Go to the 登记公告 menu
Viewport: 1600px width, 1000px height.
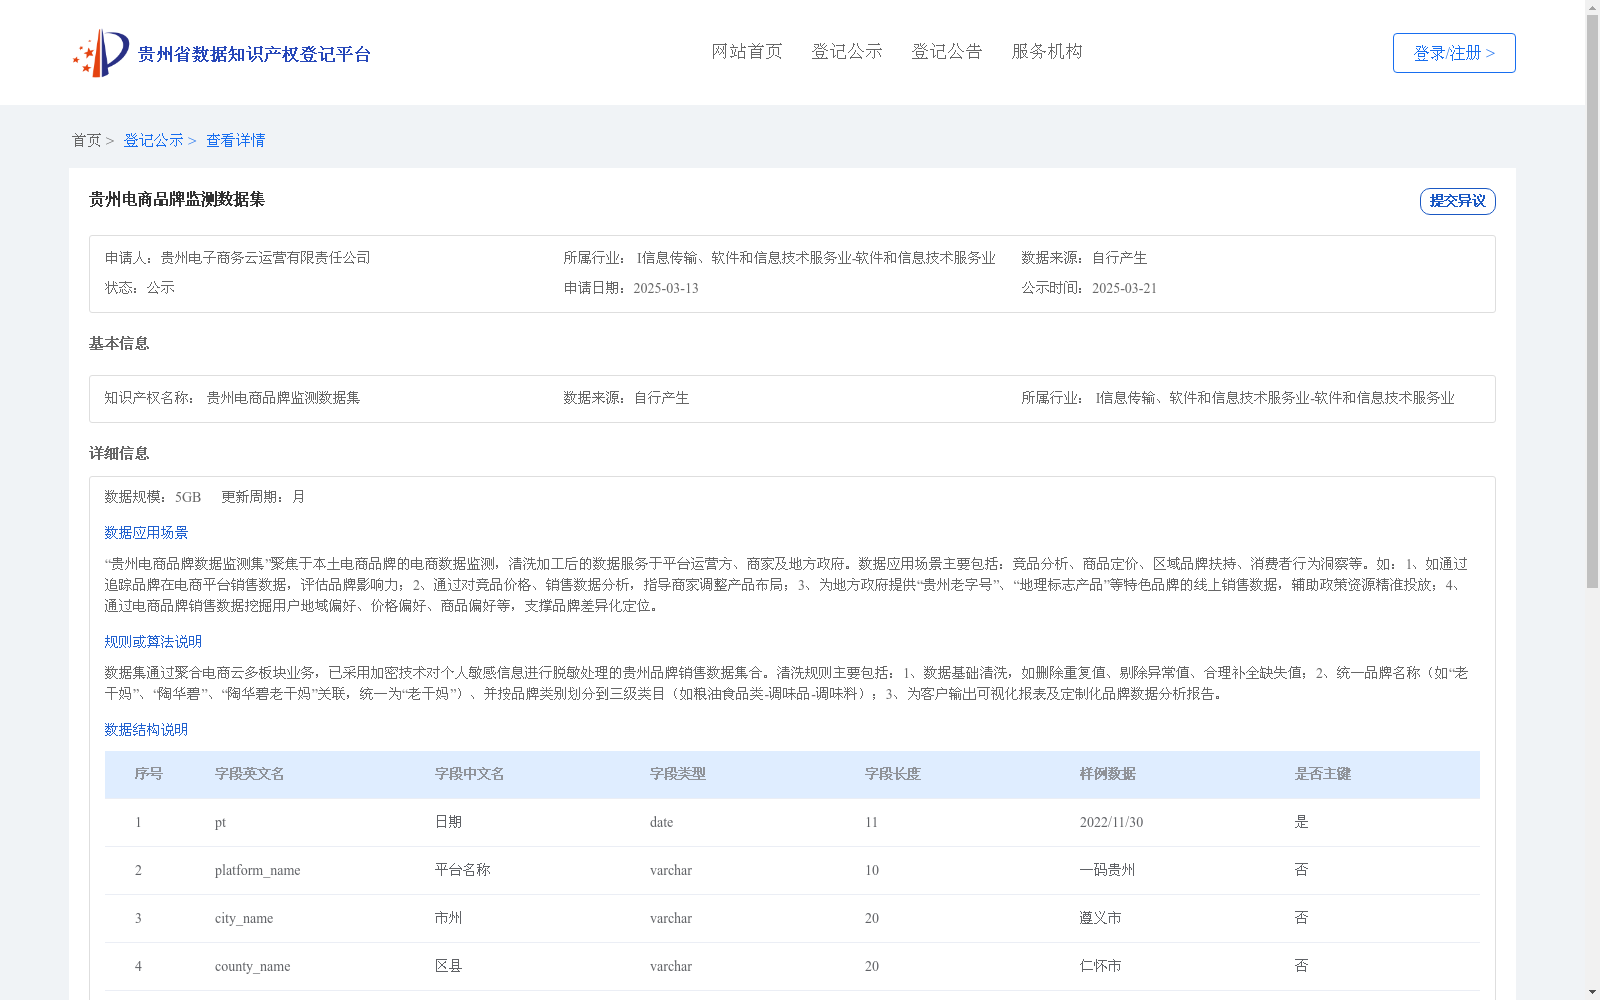[x=947, y=52]
